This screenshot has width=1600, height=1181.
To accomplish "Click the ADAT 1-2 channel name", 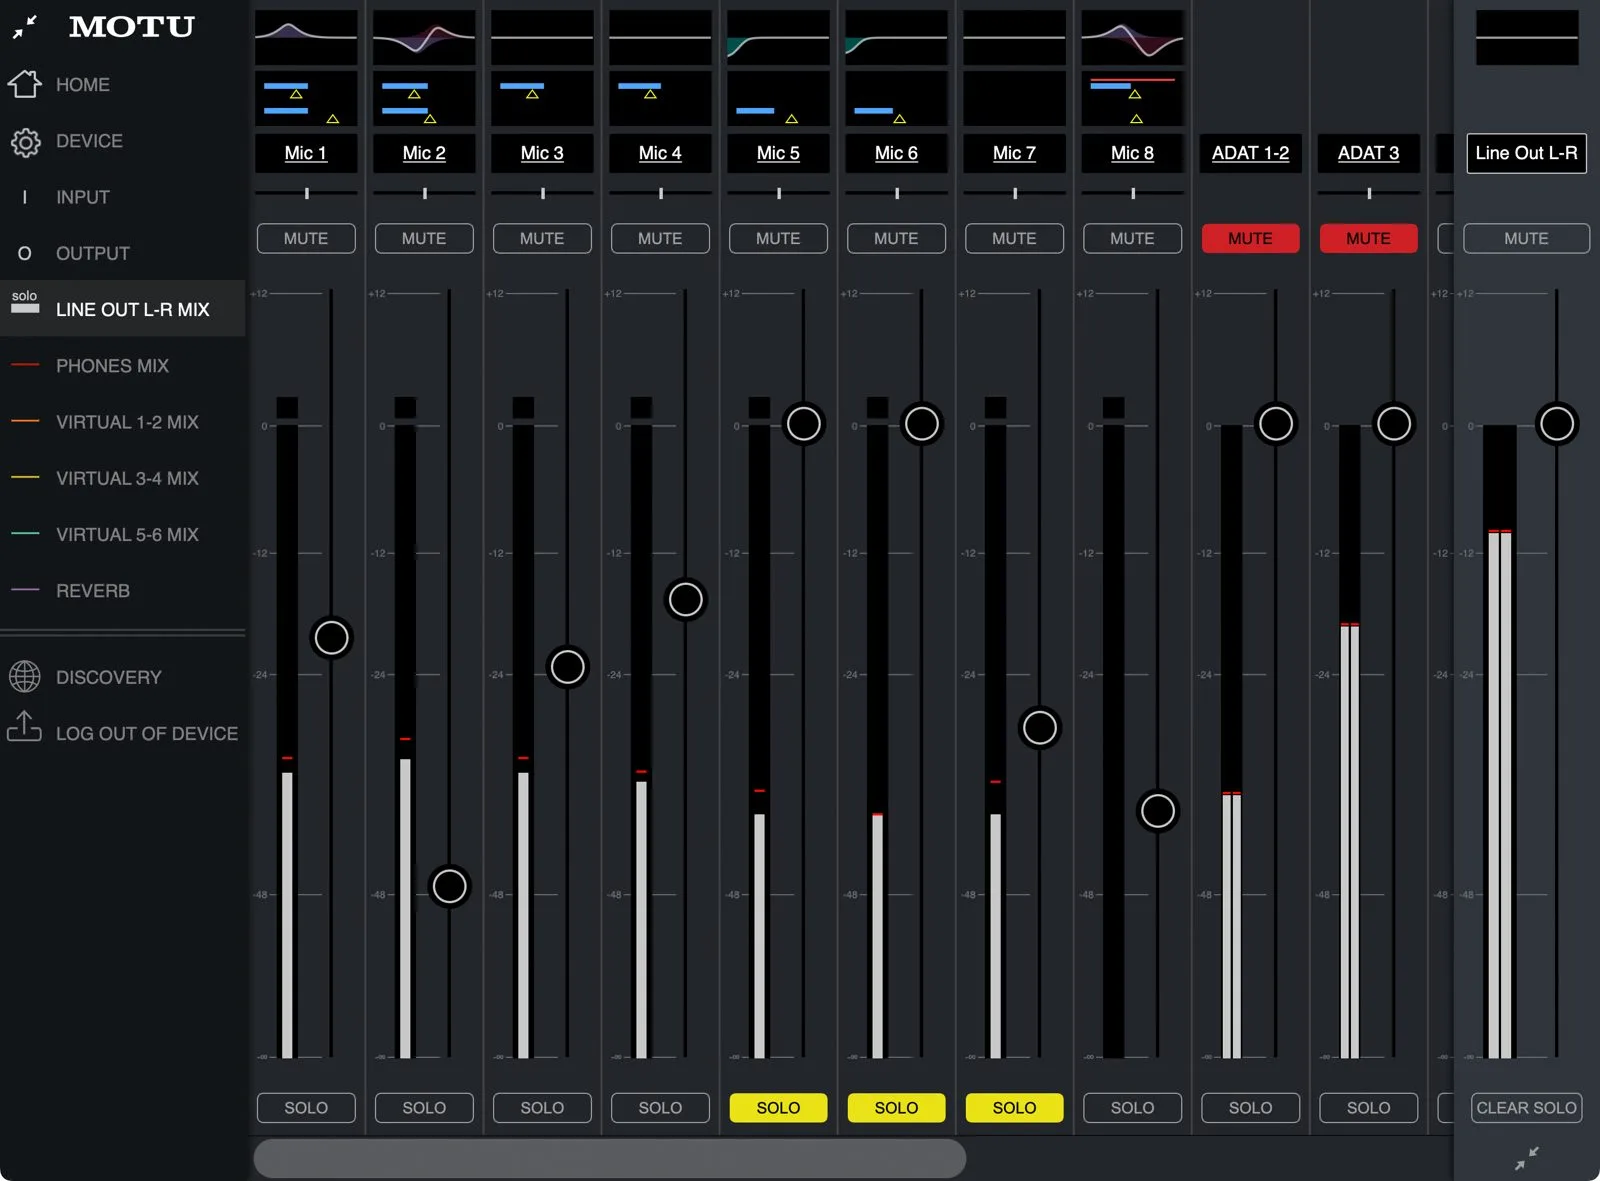I will tap(1250, 153).
